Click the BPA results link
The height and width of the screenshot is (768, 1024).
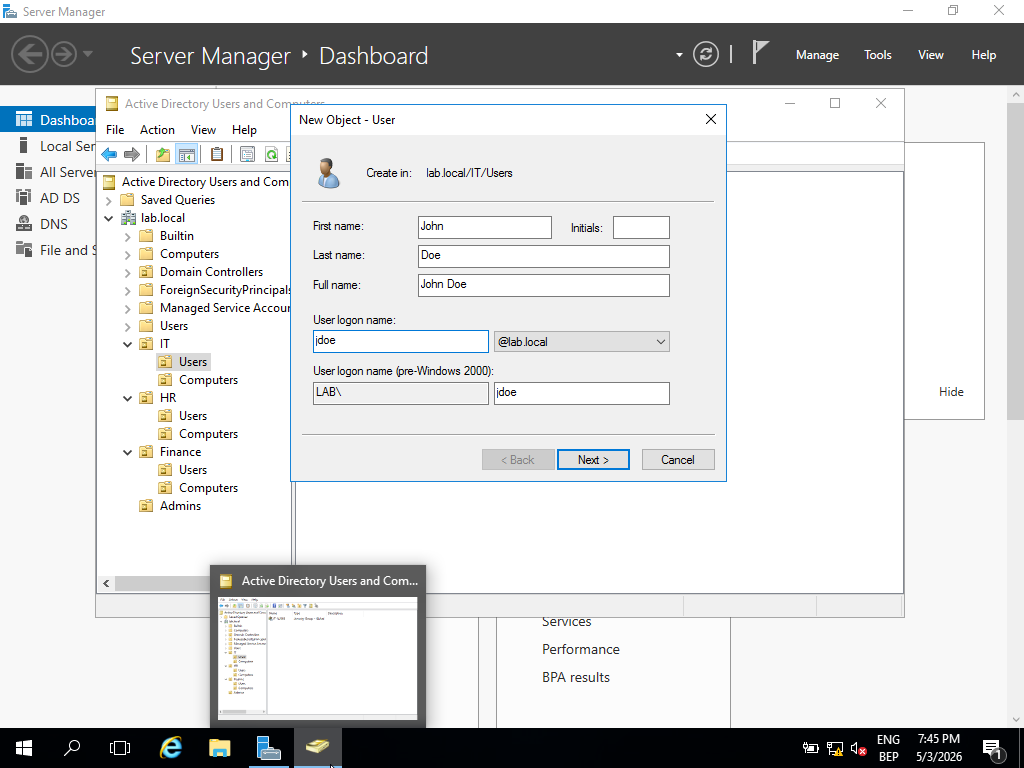click(x=575, y=677)
